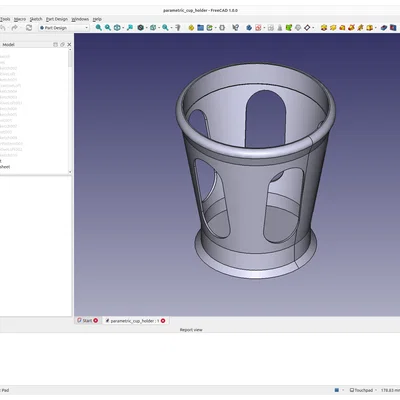
Task: Click the Undo arrow in the toolbar
Action: click(3, 28)
